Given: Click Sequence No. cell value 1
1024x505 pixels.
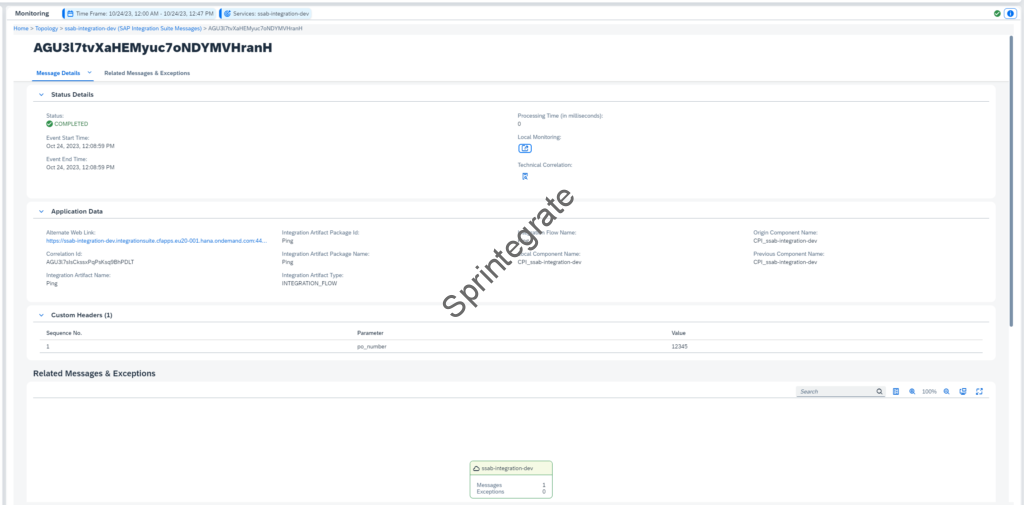Looking at the screenshot, I should click(48, 346).
